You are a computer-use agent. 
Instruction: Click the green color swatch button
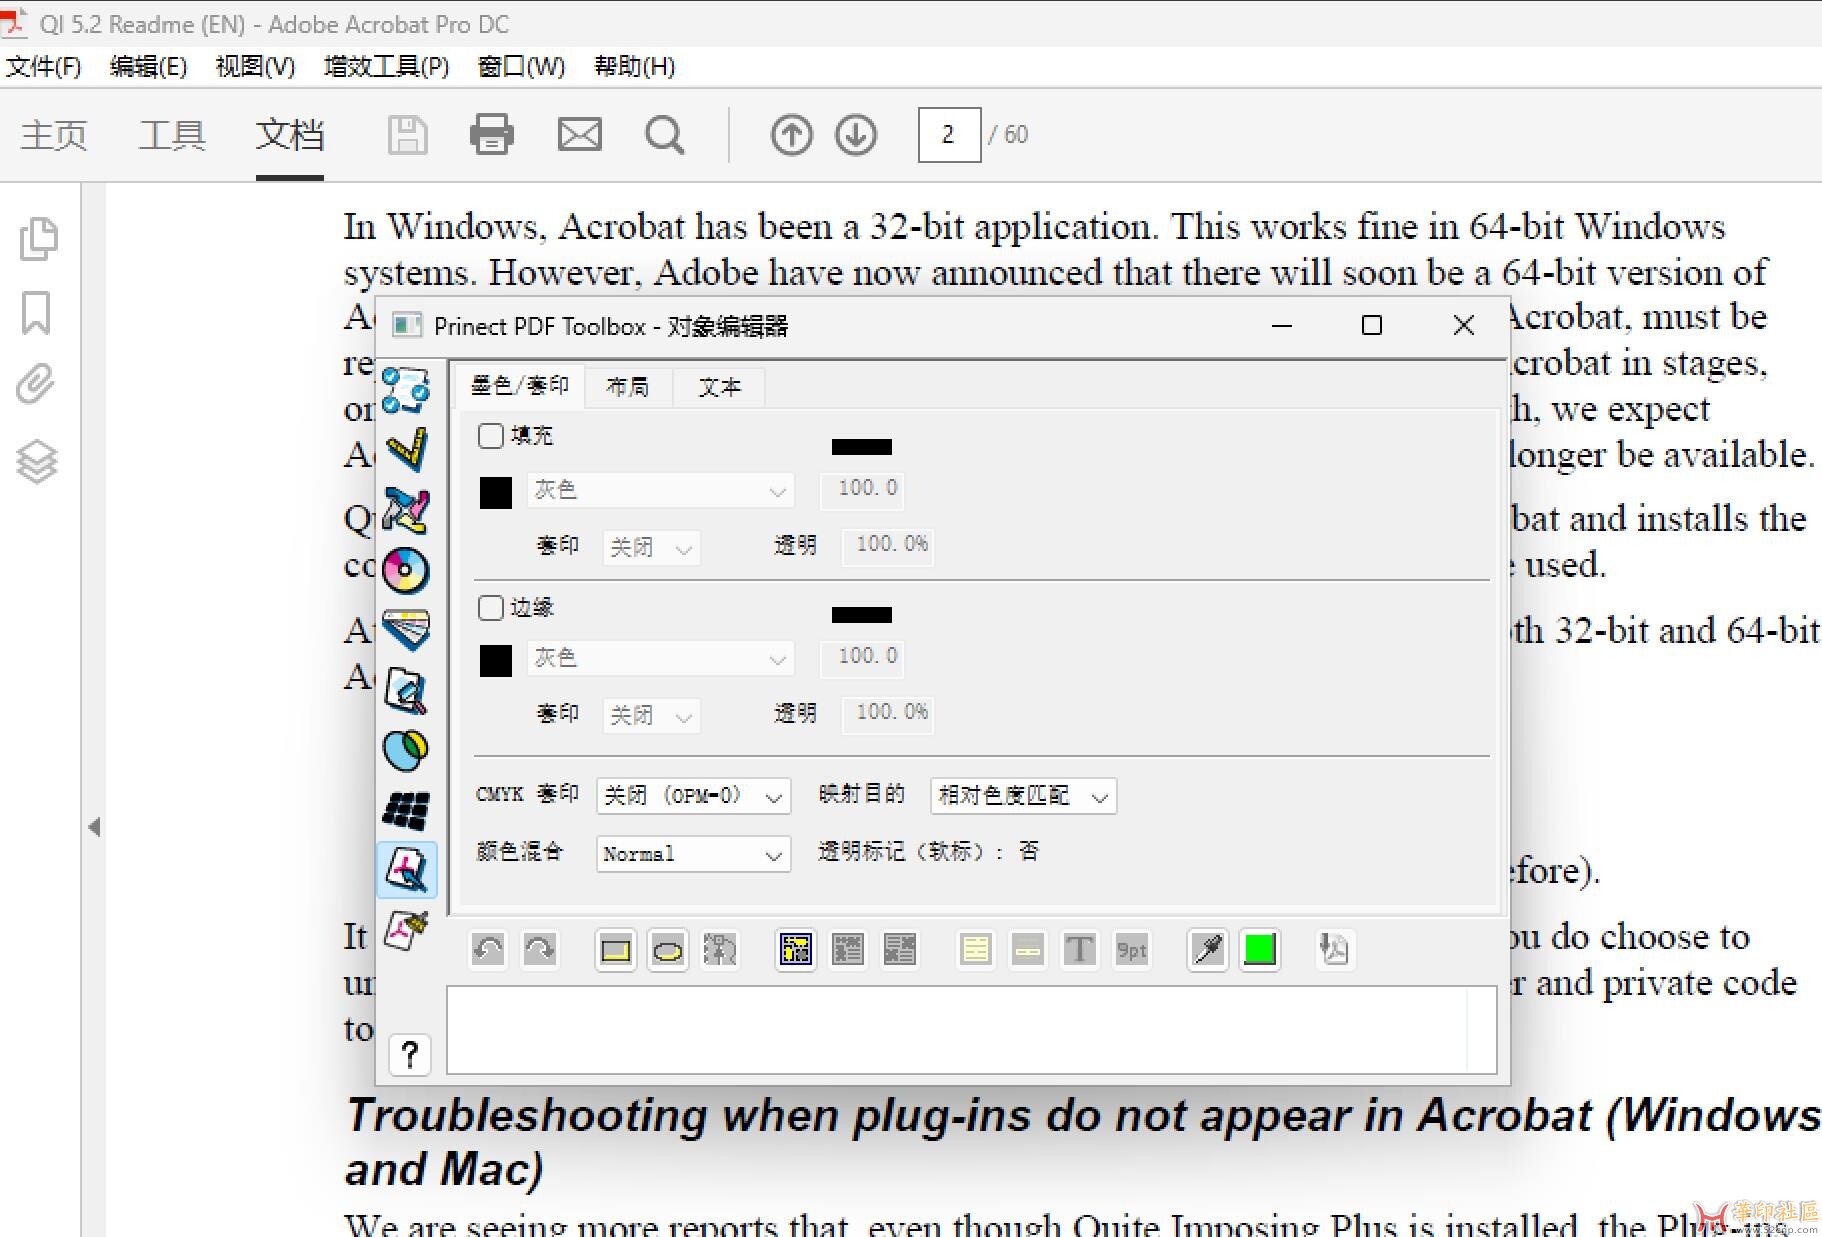click(x=1259, y=950)
